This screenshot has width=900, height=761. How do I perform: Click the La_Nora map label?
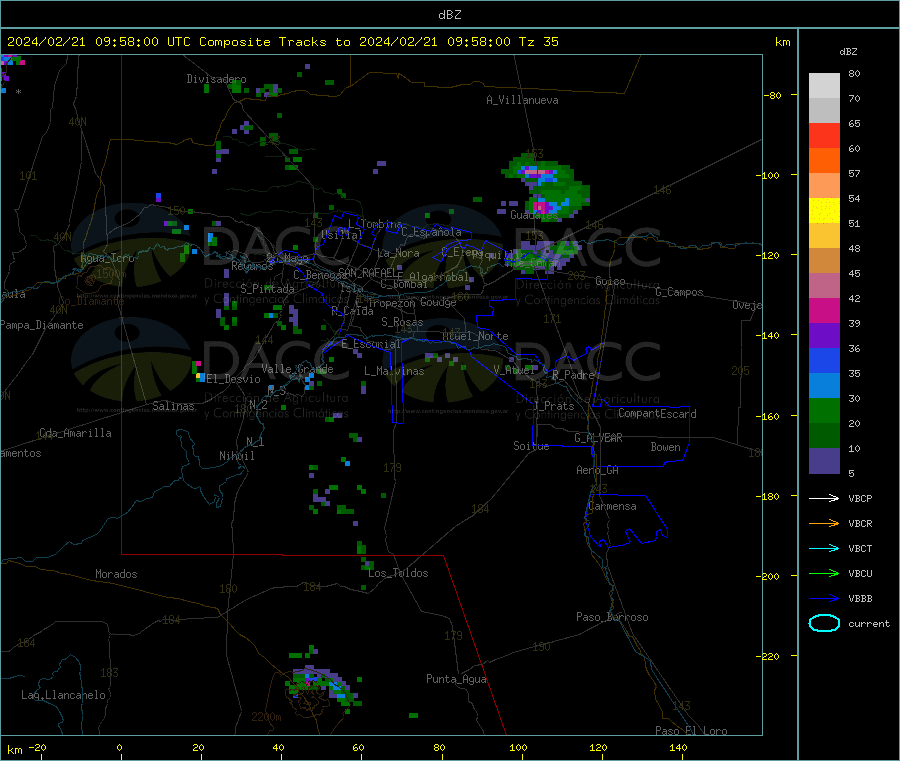click(x=398, y=253)
